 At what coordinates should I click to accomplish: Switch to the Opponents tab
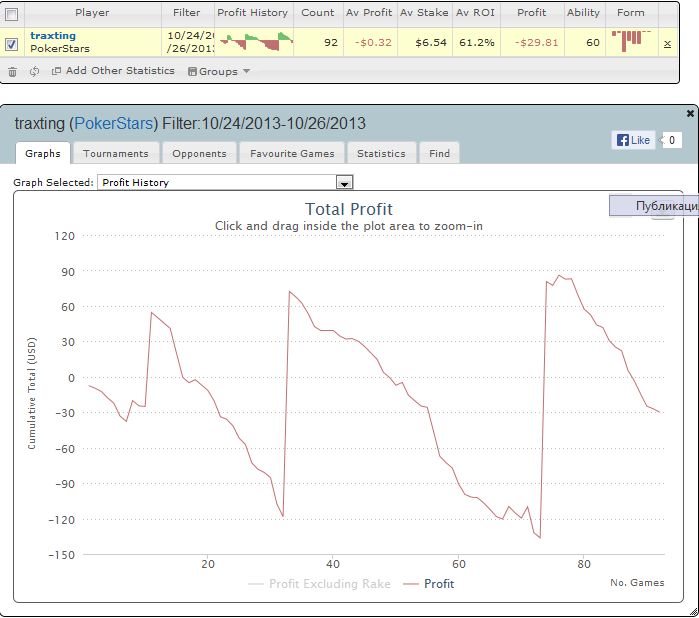coord(199,153)
